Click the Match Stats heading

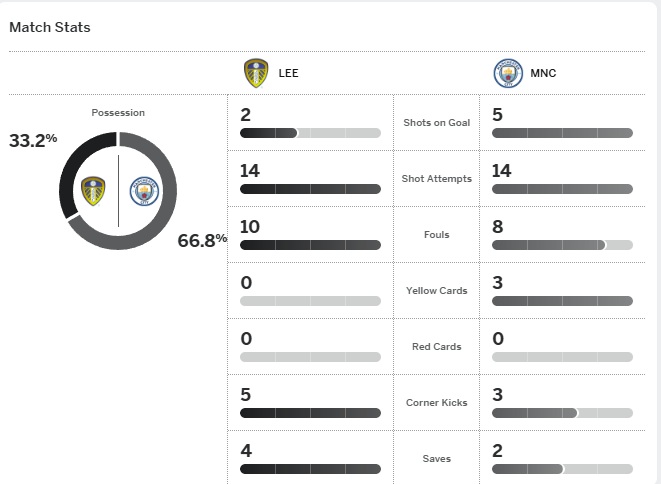pos(50,27)
